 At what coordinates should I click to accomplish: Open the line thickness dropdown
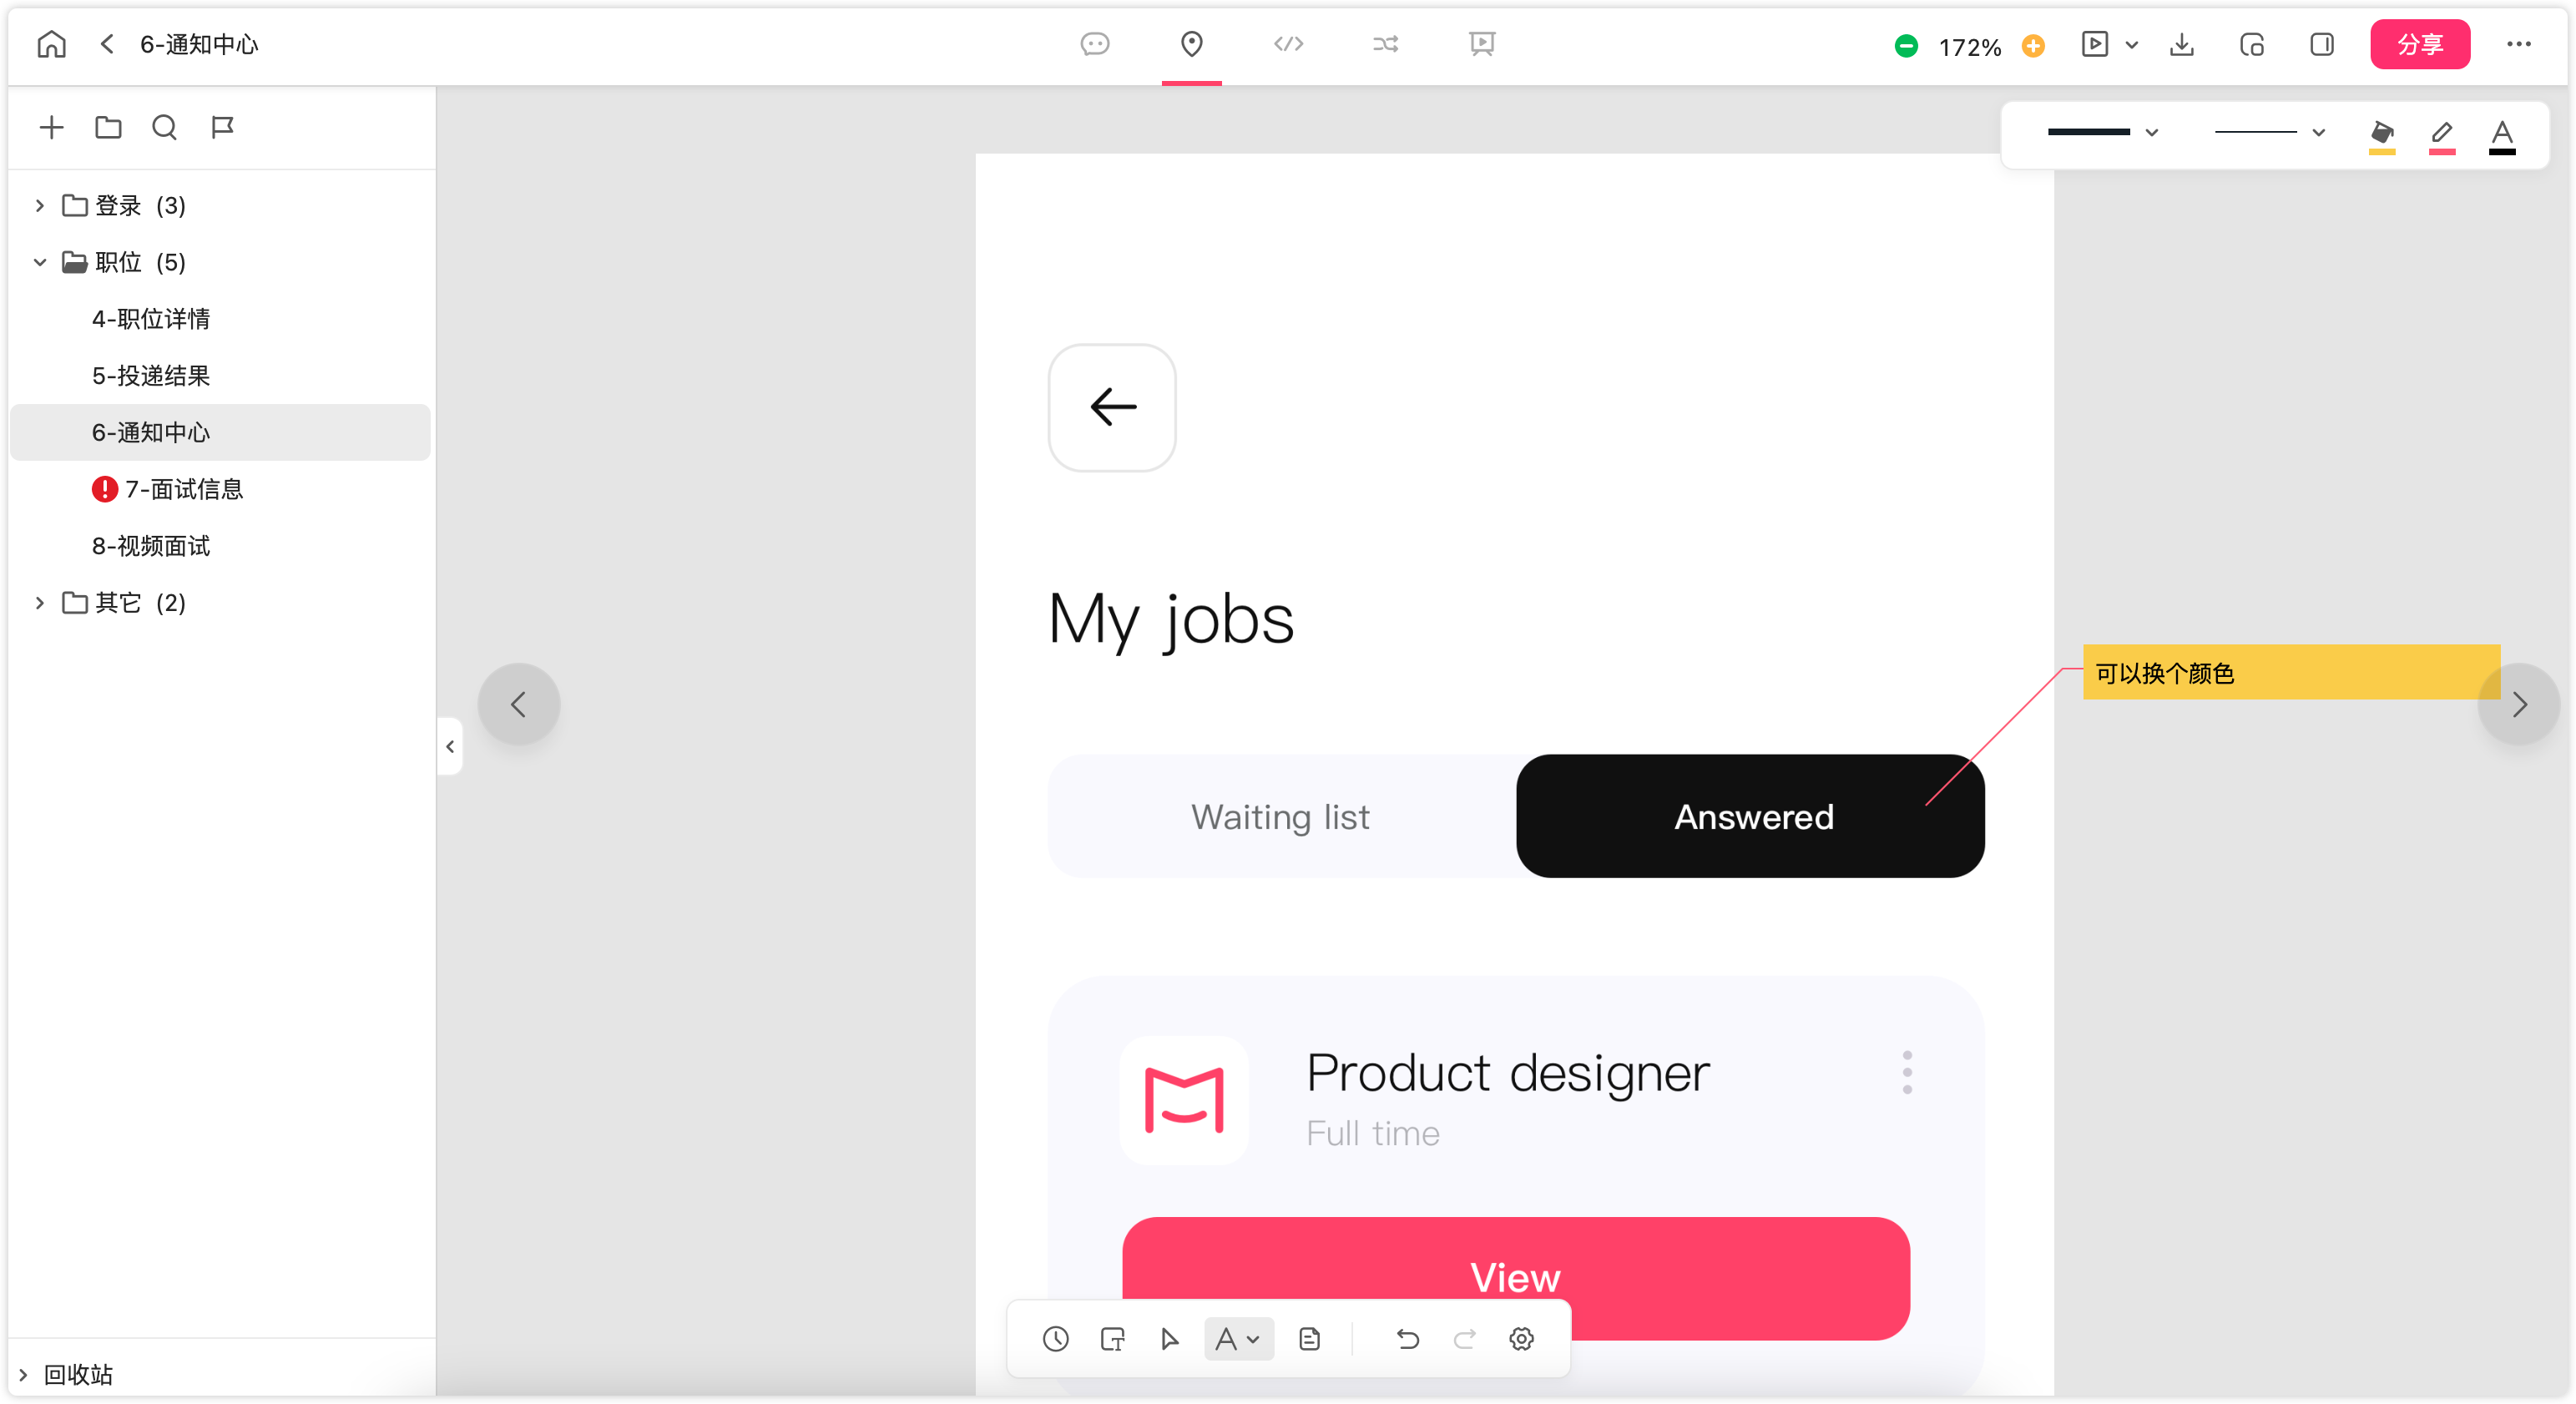(x=2102, y=132)
